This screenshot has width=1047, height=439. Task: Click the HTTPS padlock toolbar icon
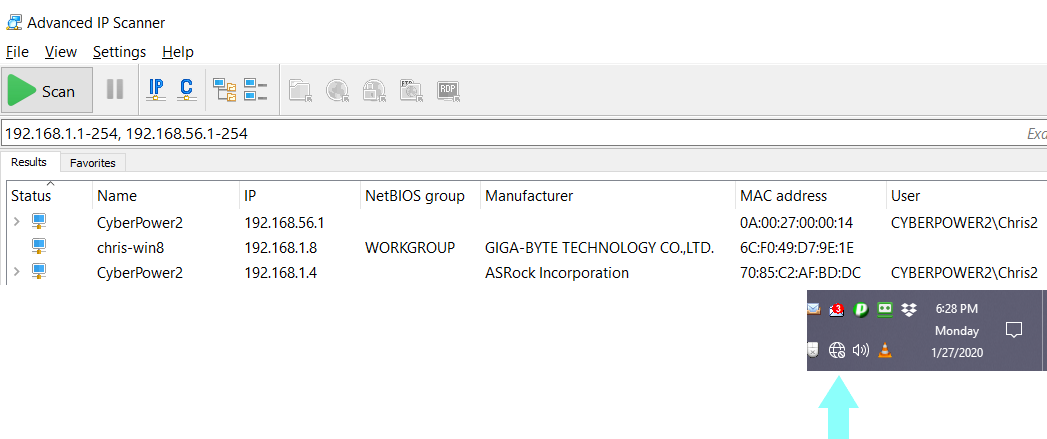(374, 90)
